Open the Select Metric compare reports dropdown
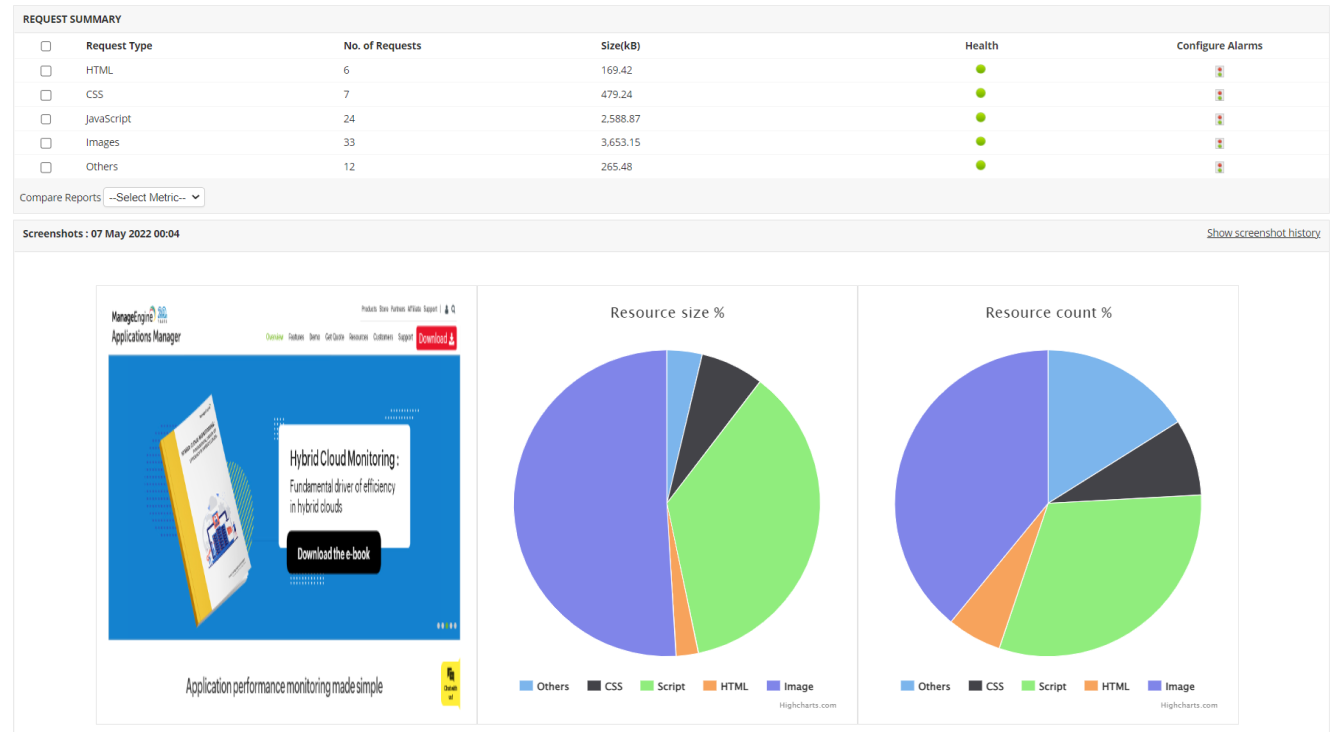The image size is (1340, 732). pos(154,197)
